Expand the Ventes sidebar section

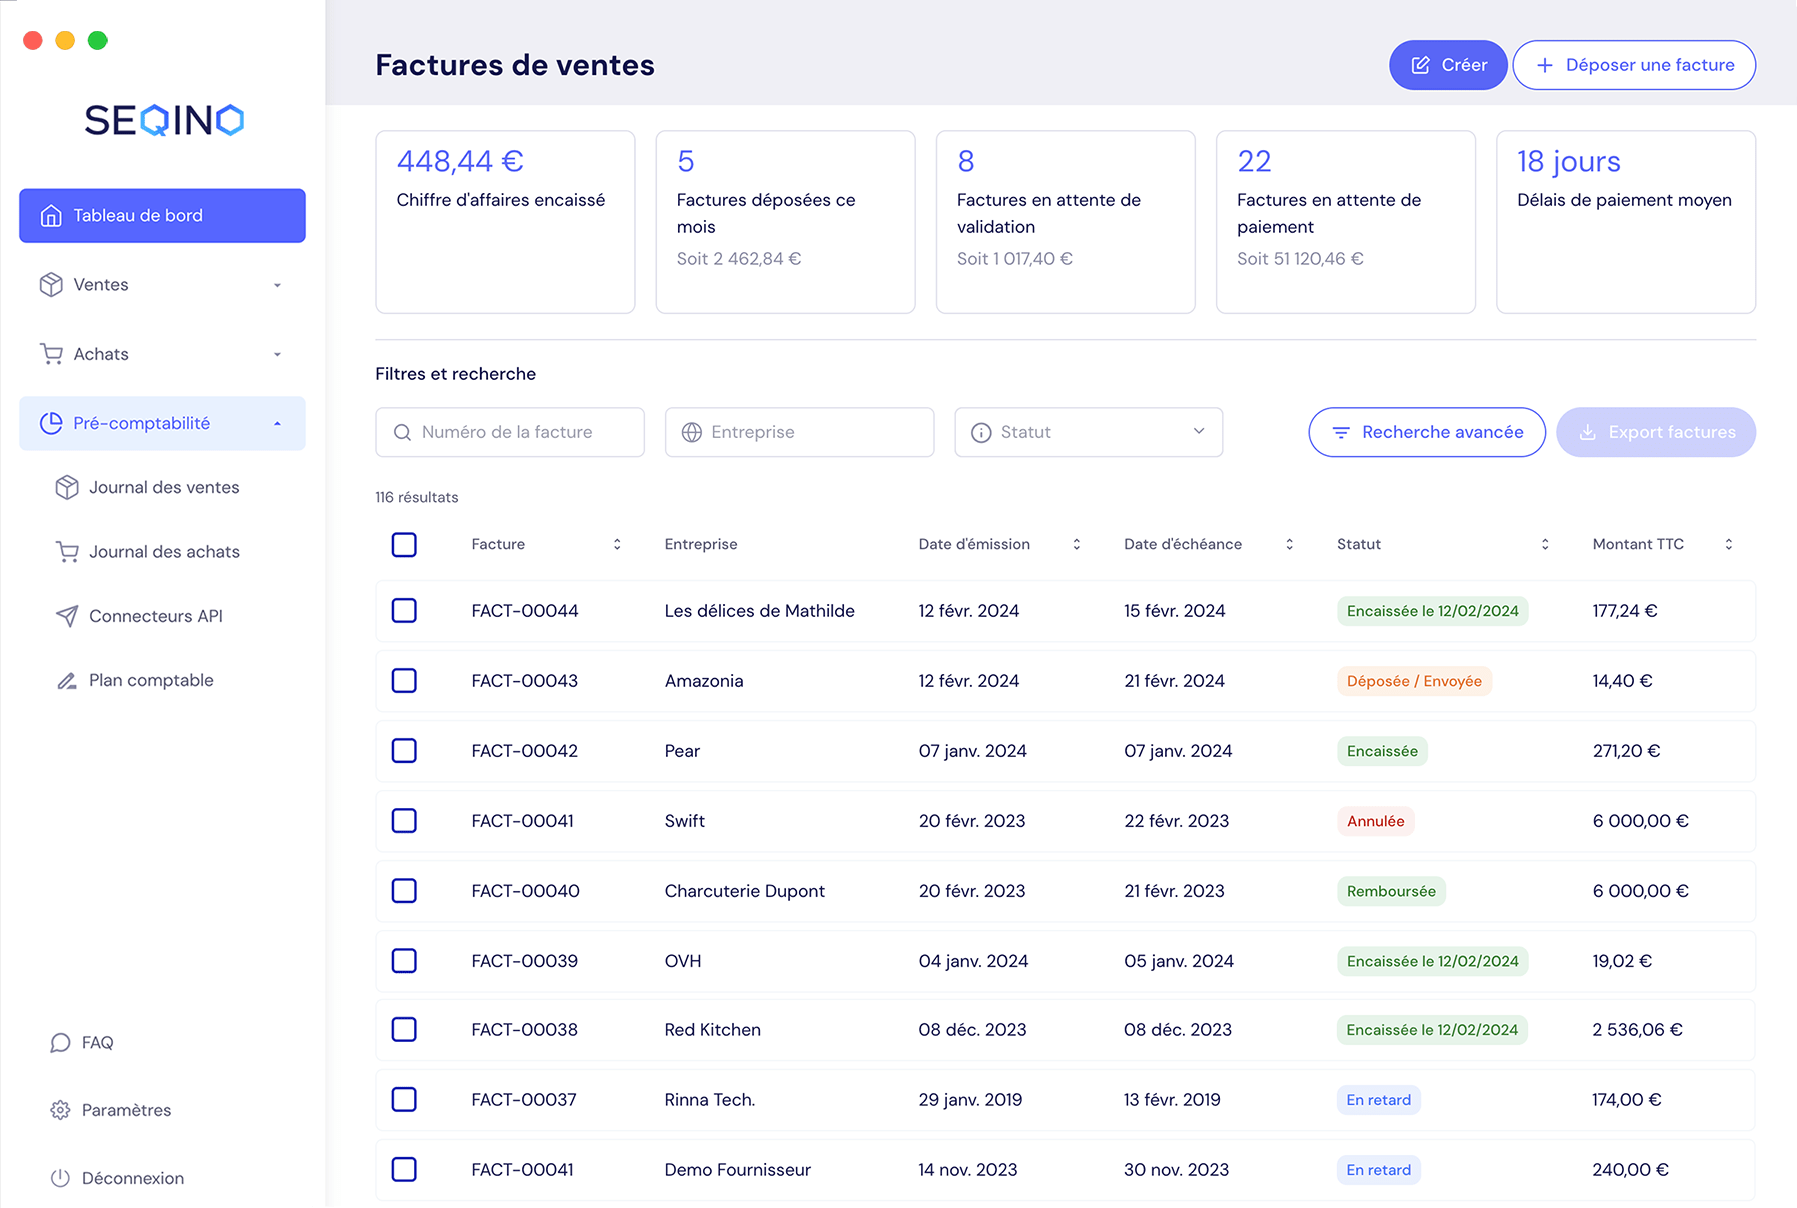pyautogui.click(x=162, y=285)
